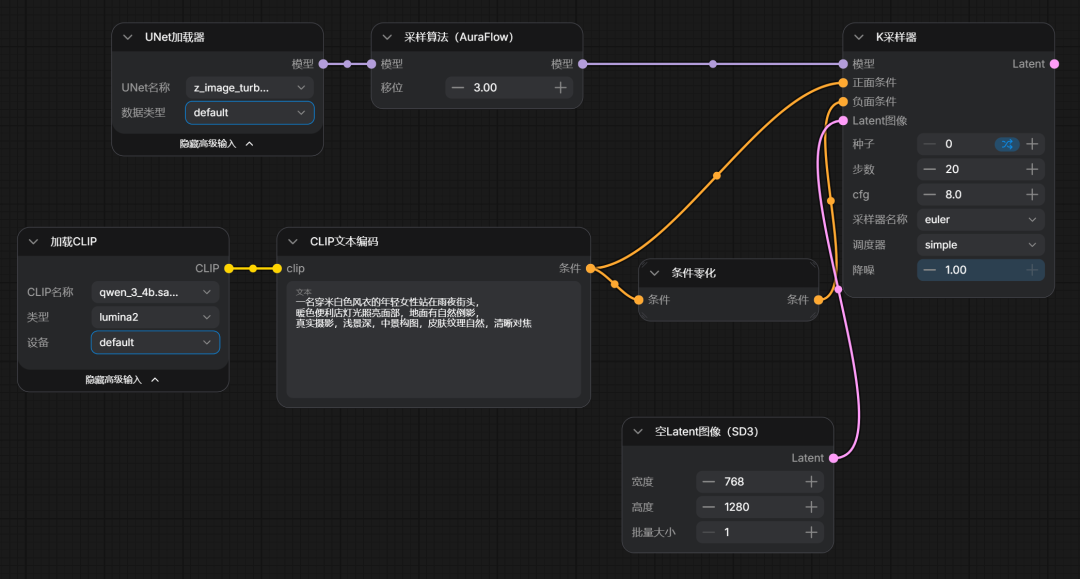The image size is (1080, 579).
Task: Collapse the 加载CLIP node
Action: (33, 242)
